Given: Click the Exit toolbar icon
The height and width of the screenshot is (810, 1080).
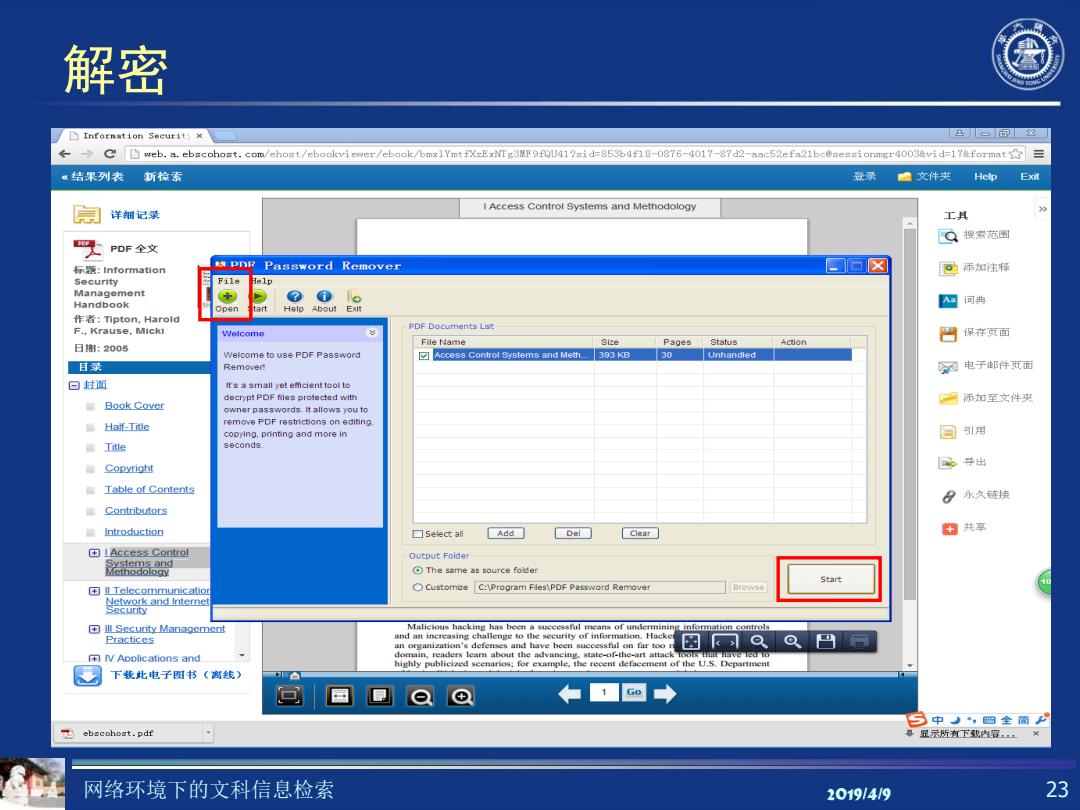Looking at the screenshot, I should click(x=354, y=297).
